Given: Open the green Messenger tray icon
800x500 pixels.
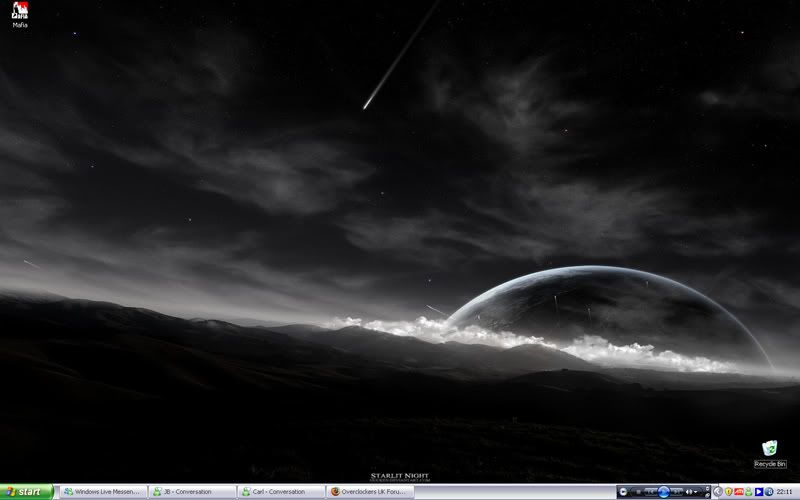Looking at the screenshot, I should click(748, 492).
